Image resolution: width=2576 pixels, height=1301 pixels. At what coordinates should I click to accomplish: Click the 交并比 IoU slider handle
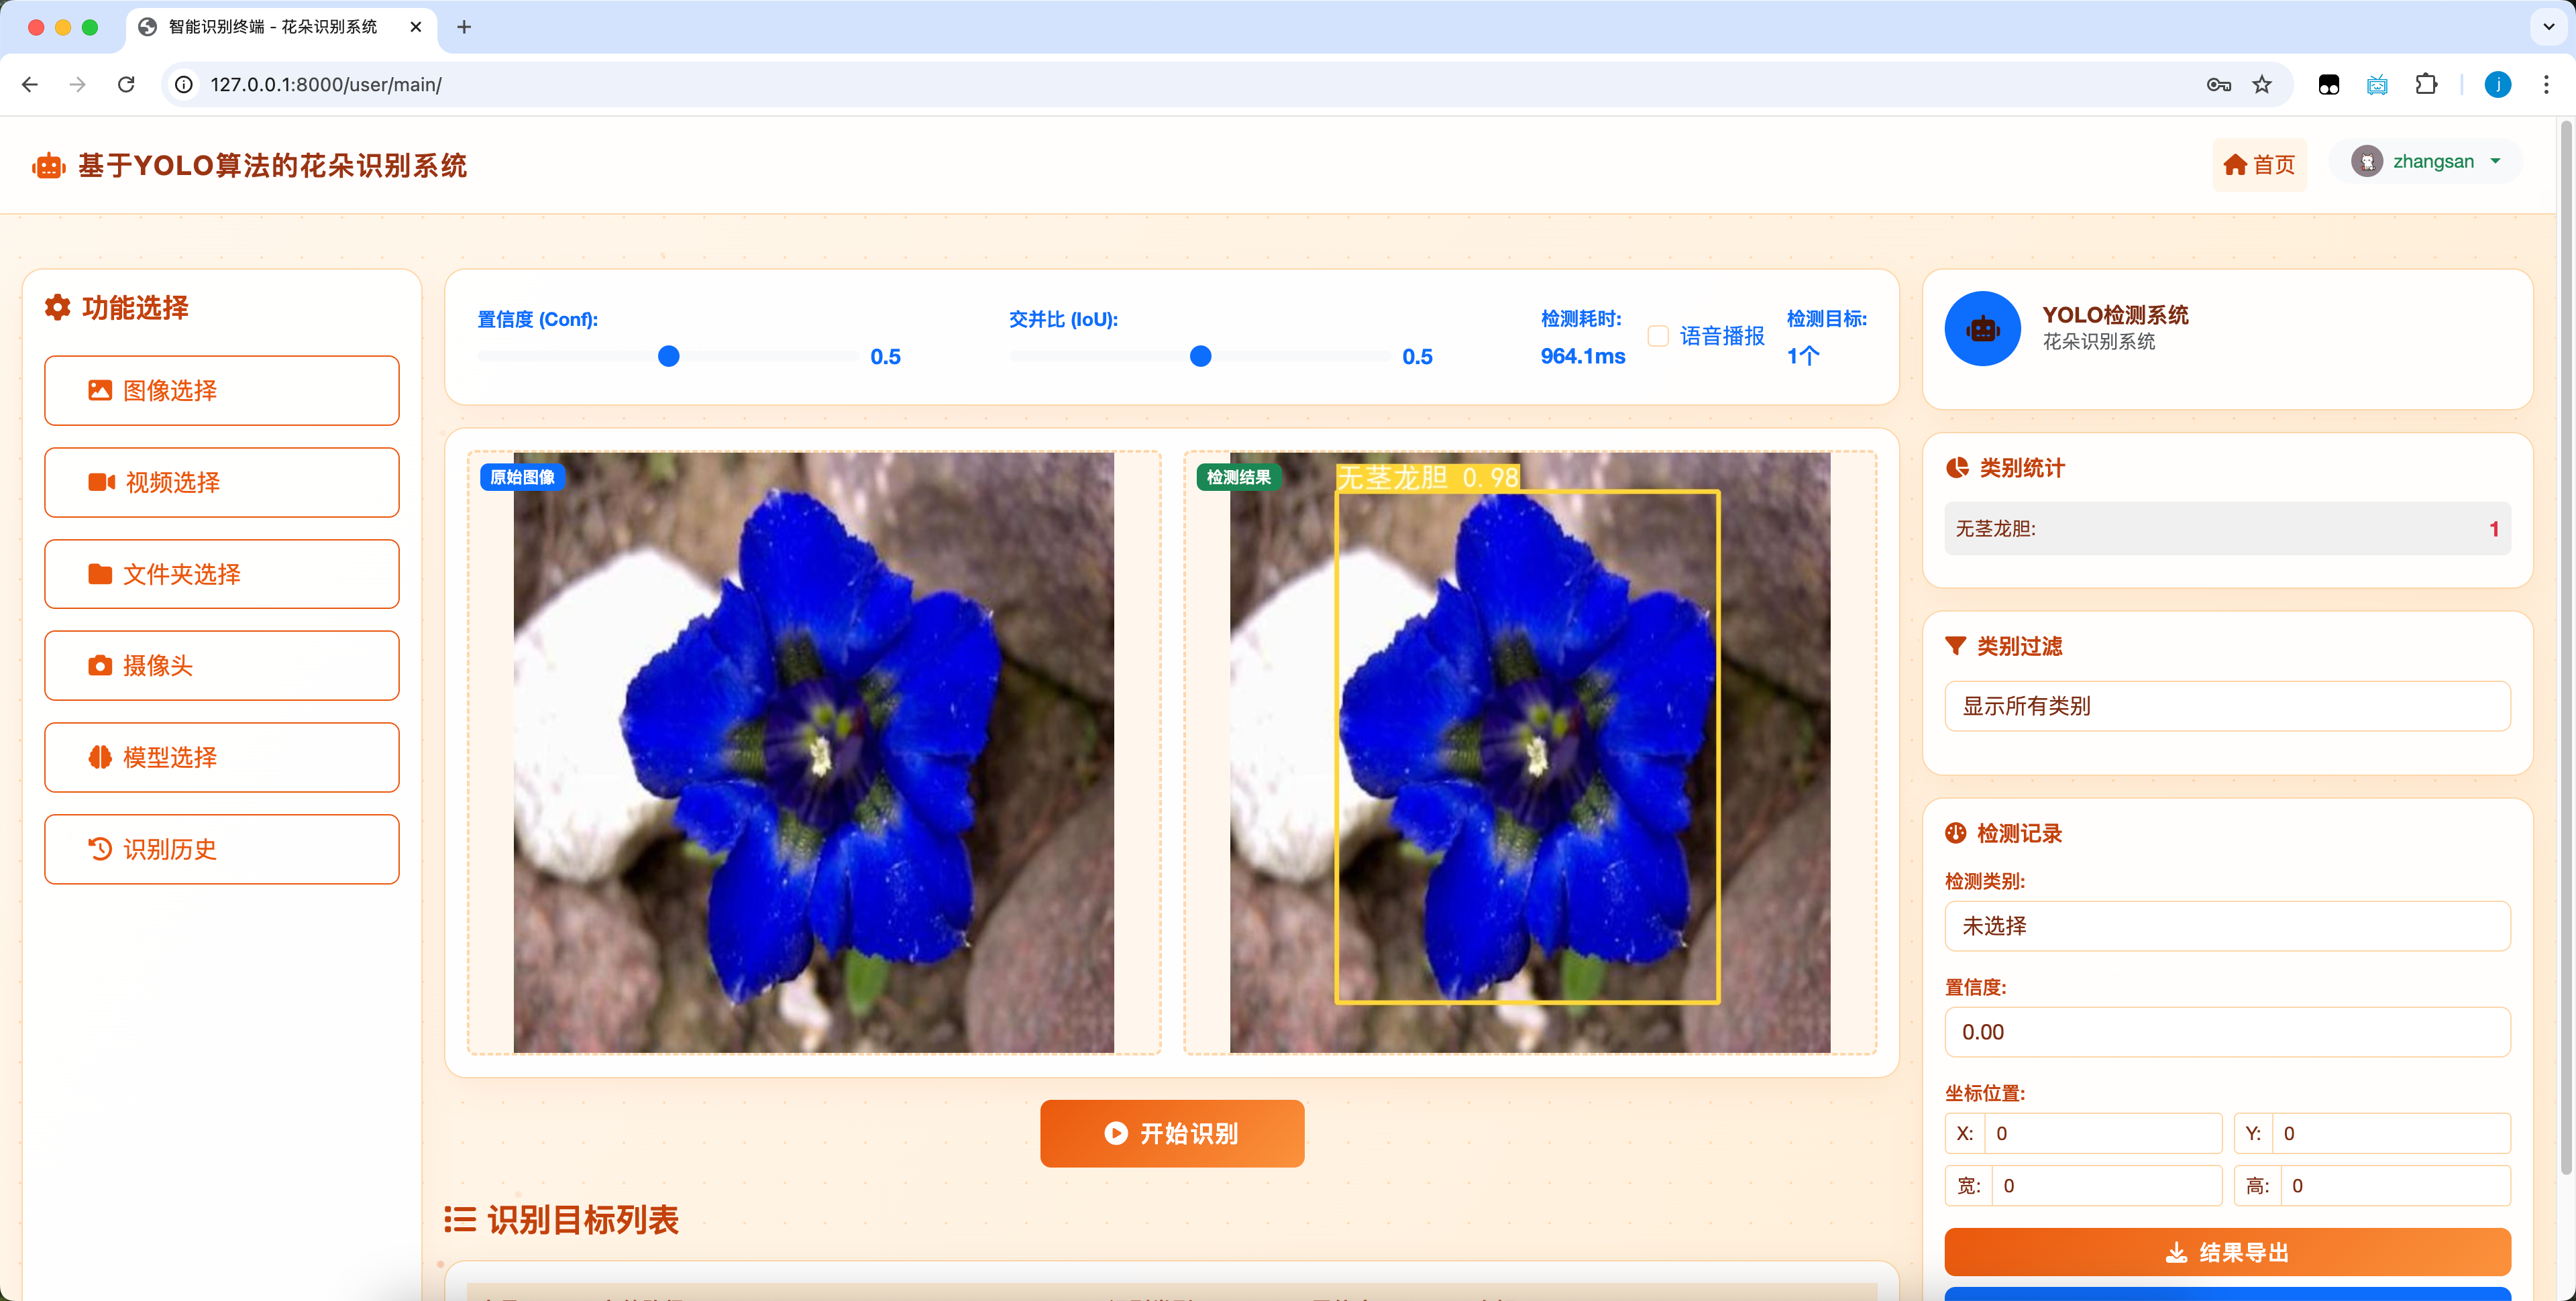point(1200,356)
